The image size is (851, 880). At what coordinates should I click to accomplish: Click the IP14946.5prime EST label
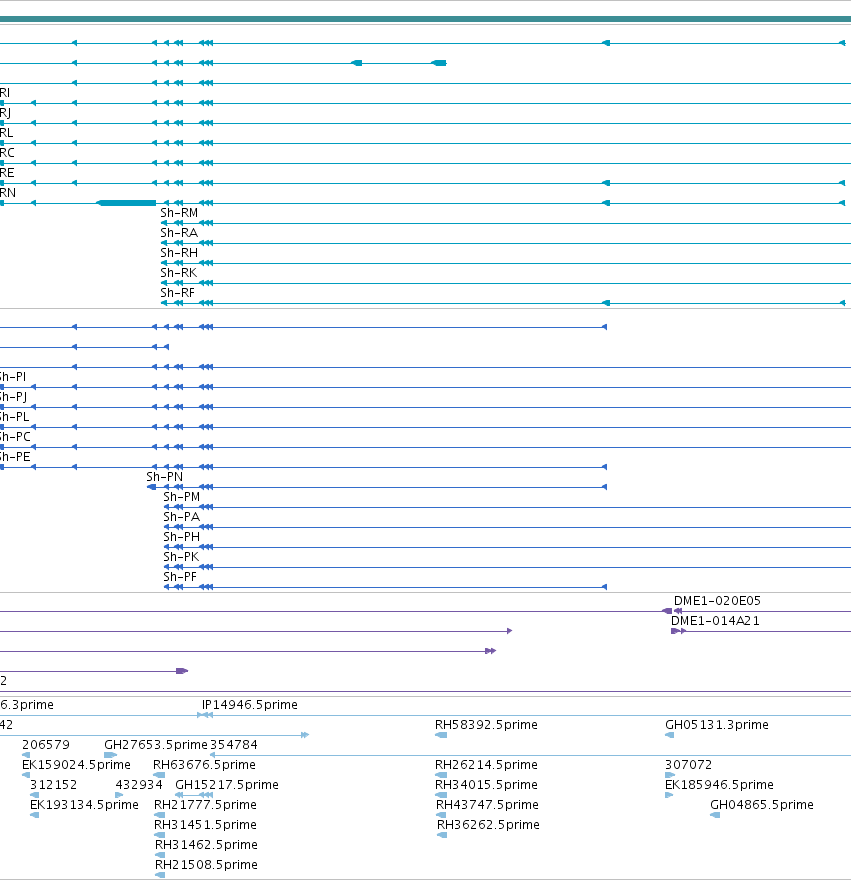(250, 704)
